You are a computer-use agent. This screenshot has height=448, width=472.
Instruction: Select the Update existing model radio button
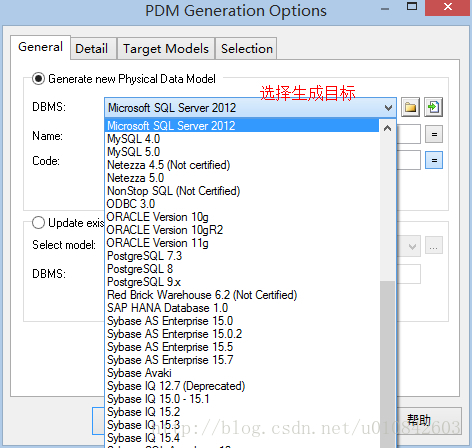38,223
